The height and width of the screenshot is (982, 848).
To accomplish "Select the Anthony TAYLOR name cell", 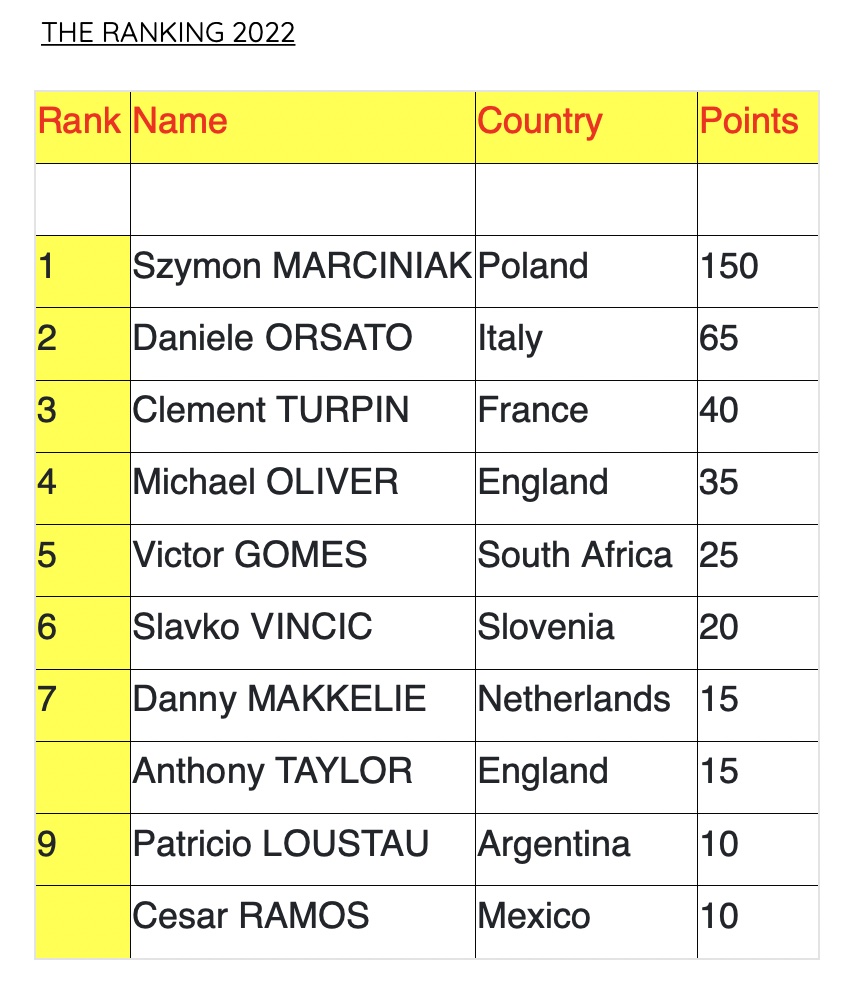I will pos(272,771).
